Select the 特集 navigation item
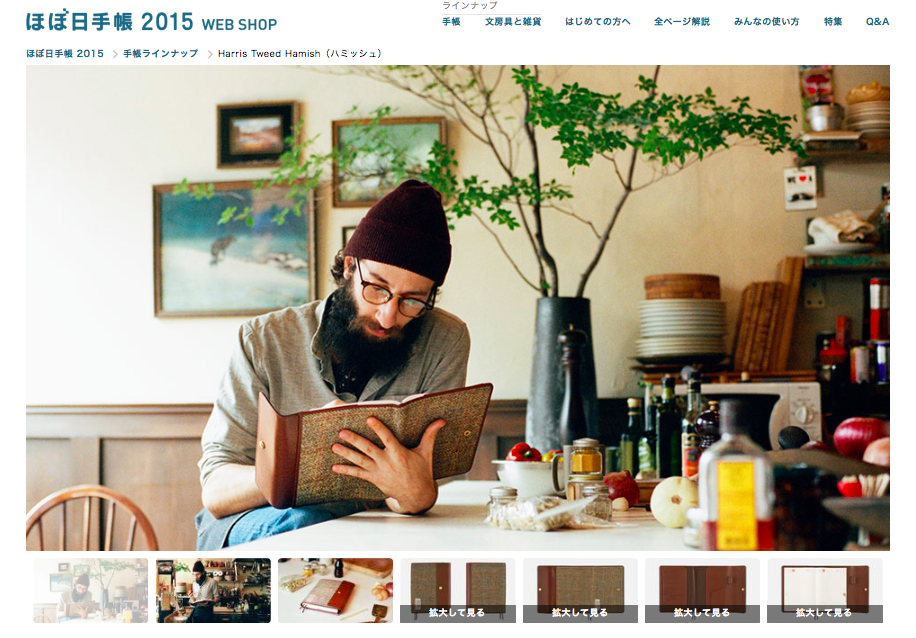This screenshot has width=916, height=638. (x=833, y=22)
